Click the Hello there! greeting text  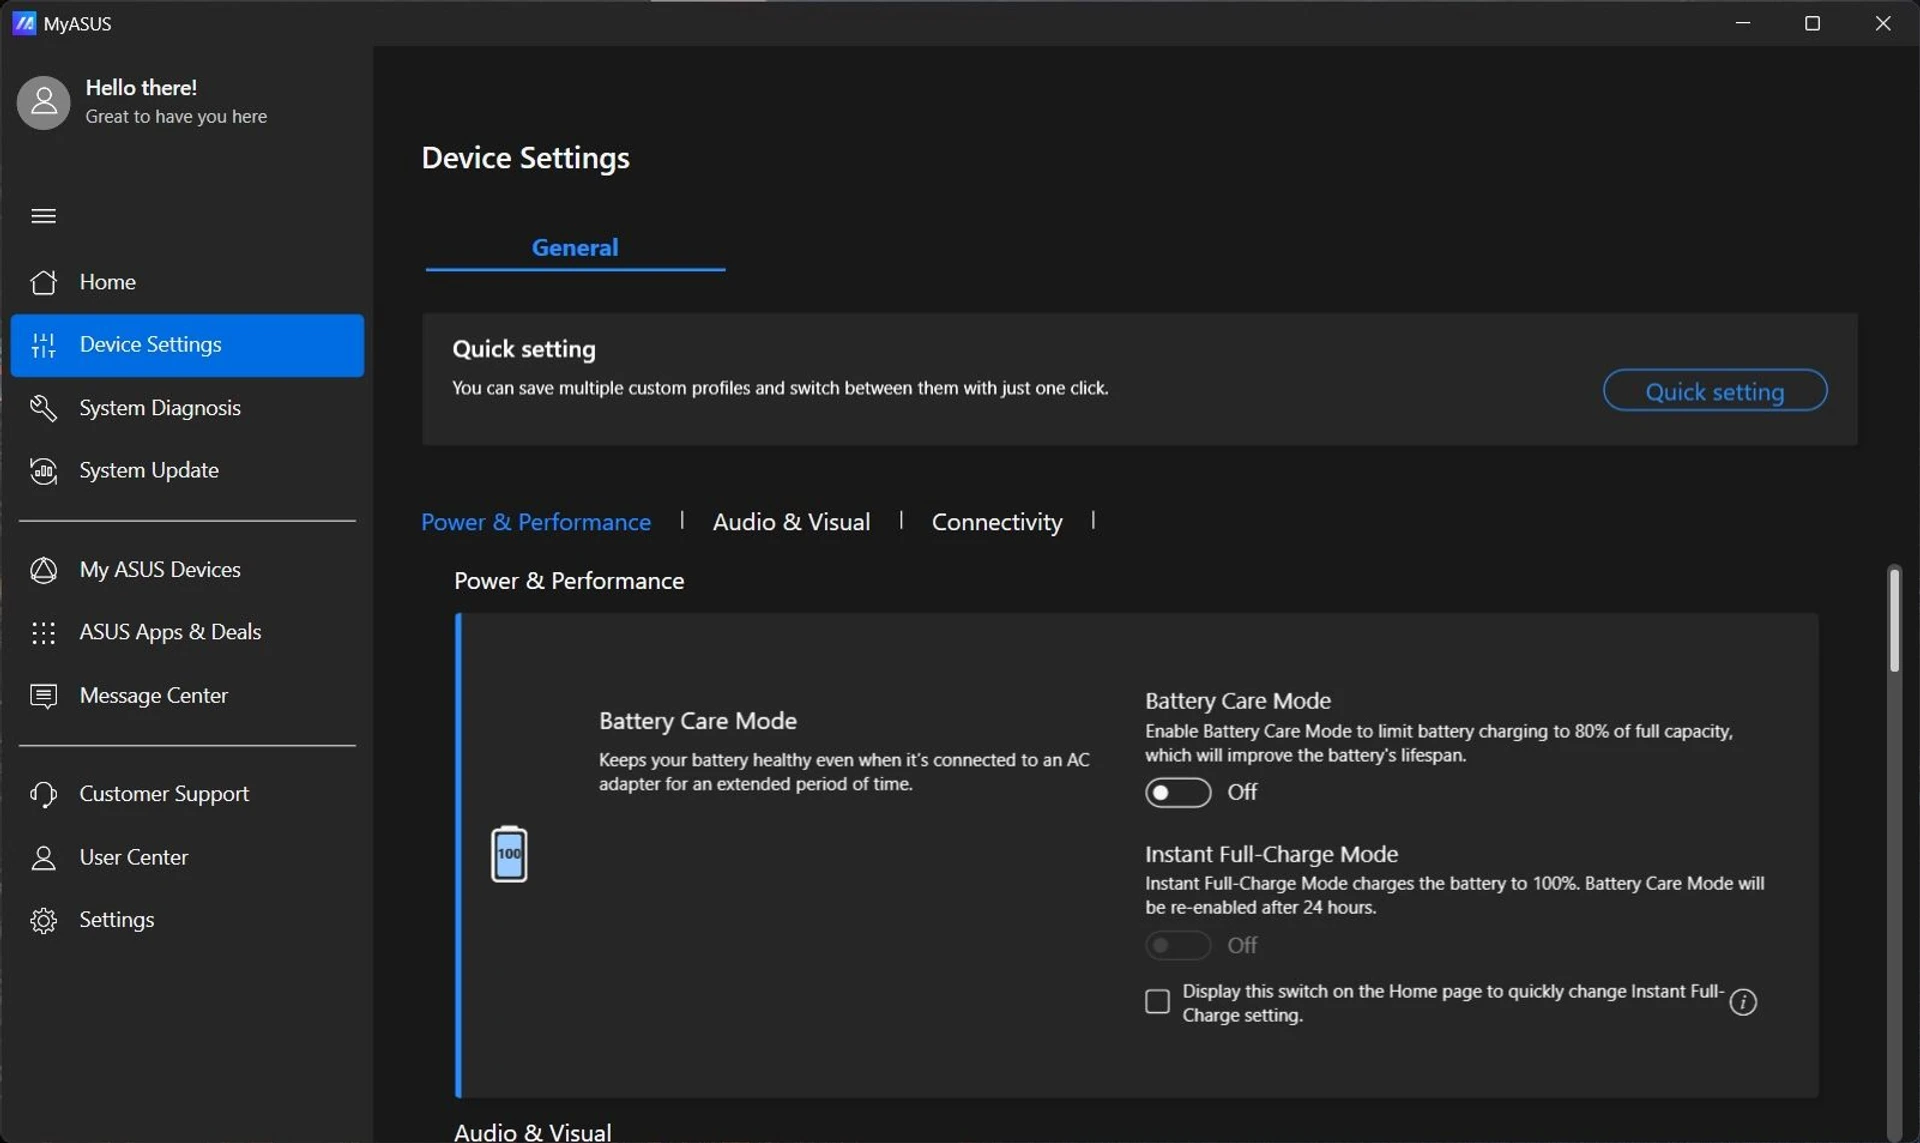point(141,88)
